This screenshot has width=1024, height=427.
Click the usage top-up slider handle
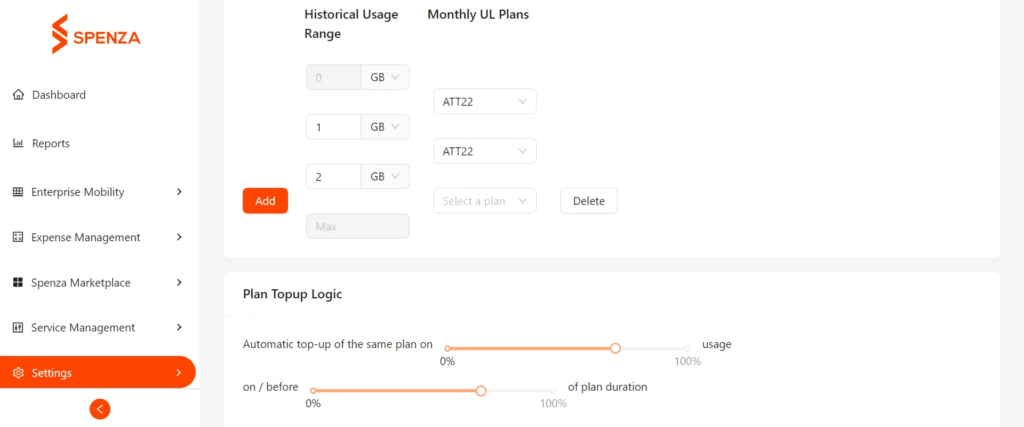(x=615, y=348)
